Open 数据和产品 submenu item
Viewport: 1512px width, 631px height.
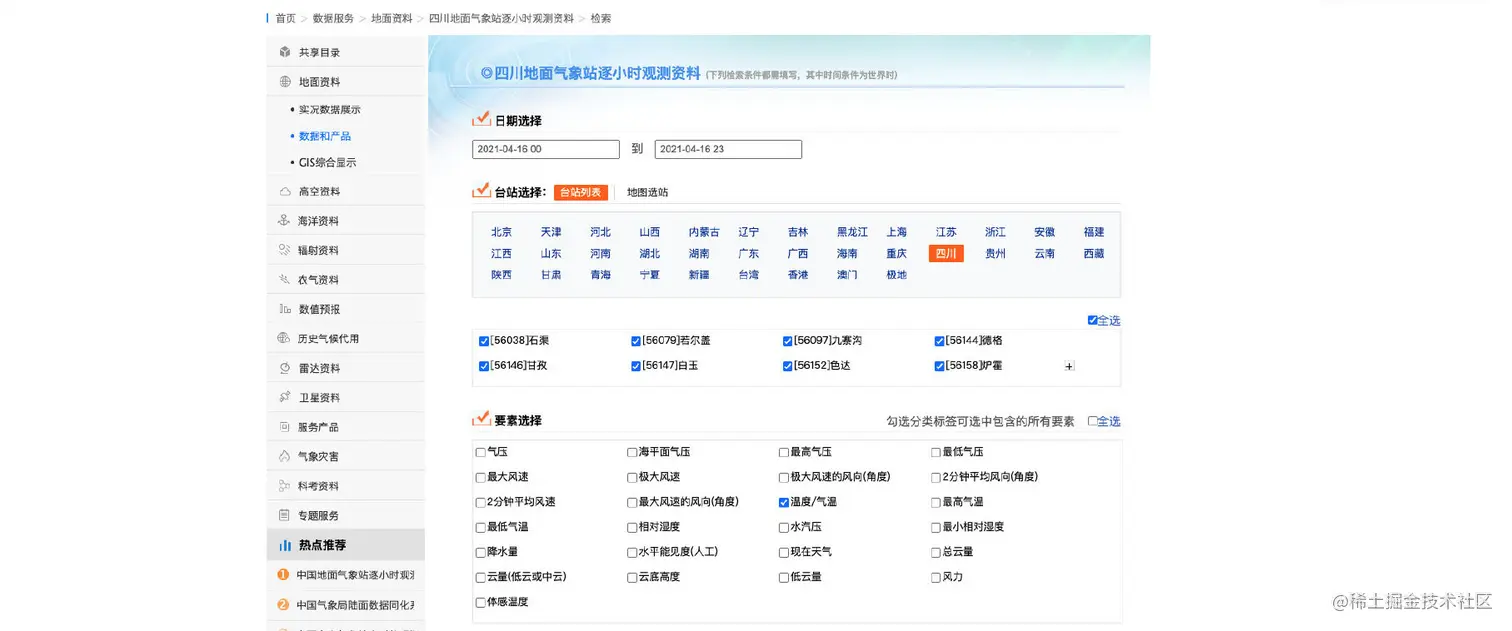point(325,136)
